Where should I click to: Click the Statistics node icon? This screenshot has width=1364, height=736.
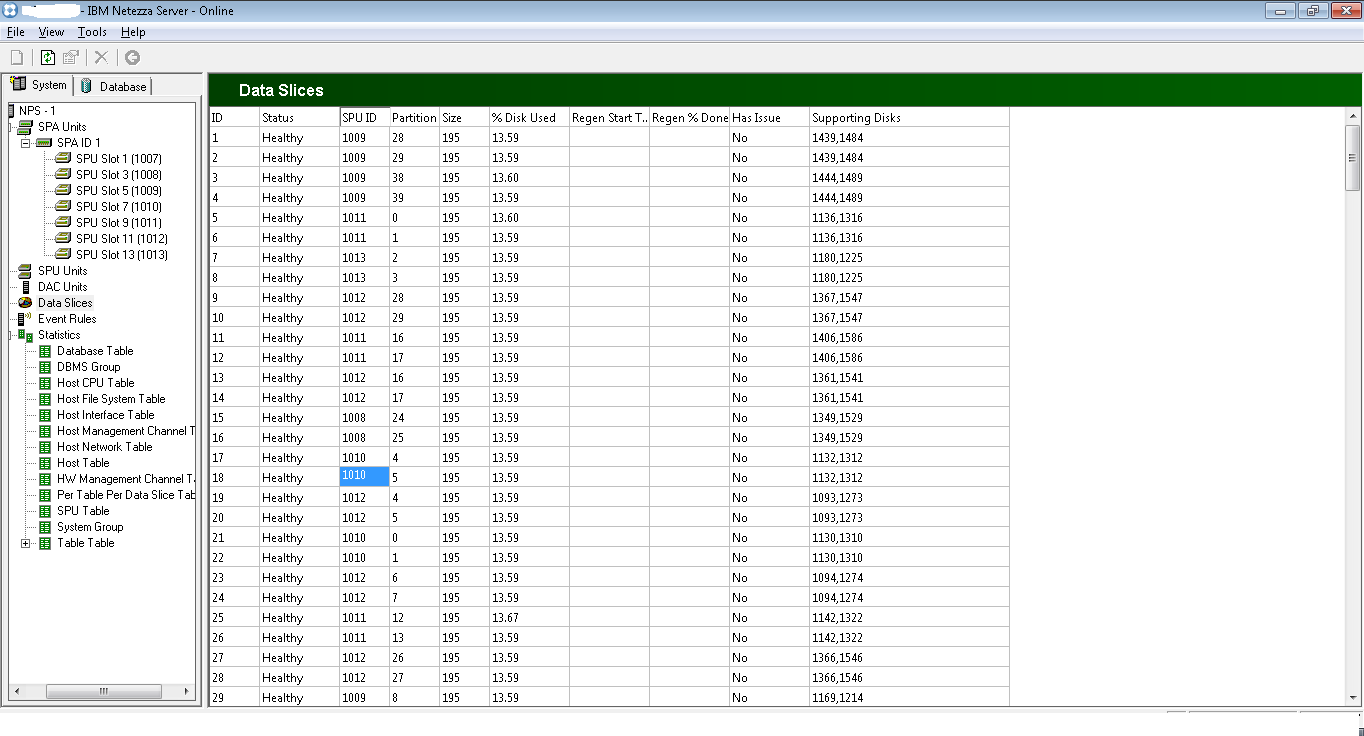click(25, 335)
